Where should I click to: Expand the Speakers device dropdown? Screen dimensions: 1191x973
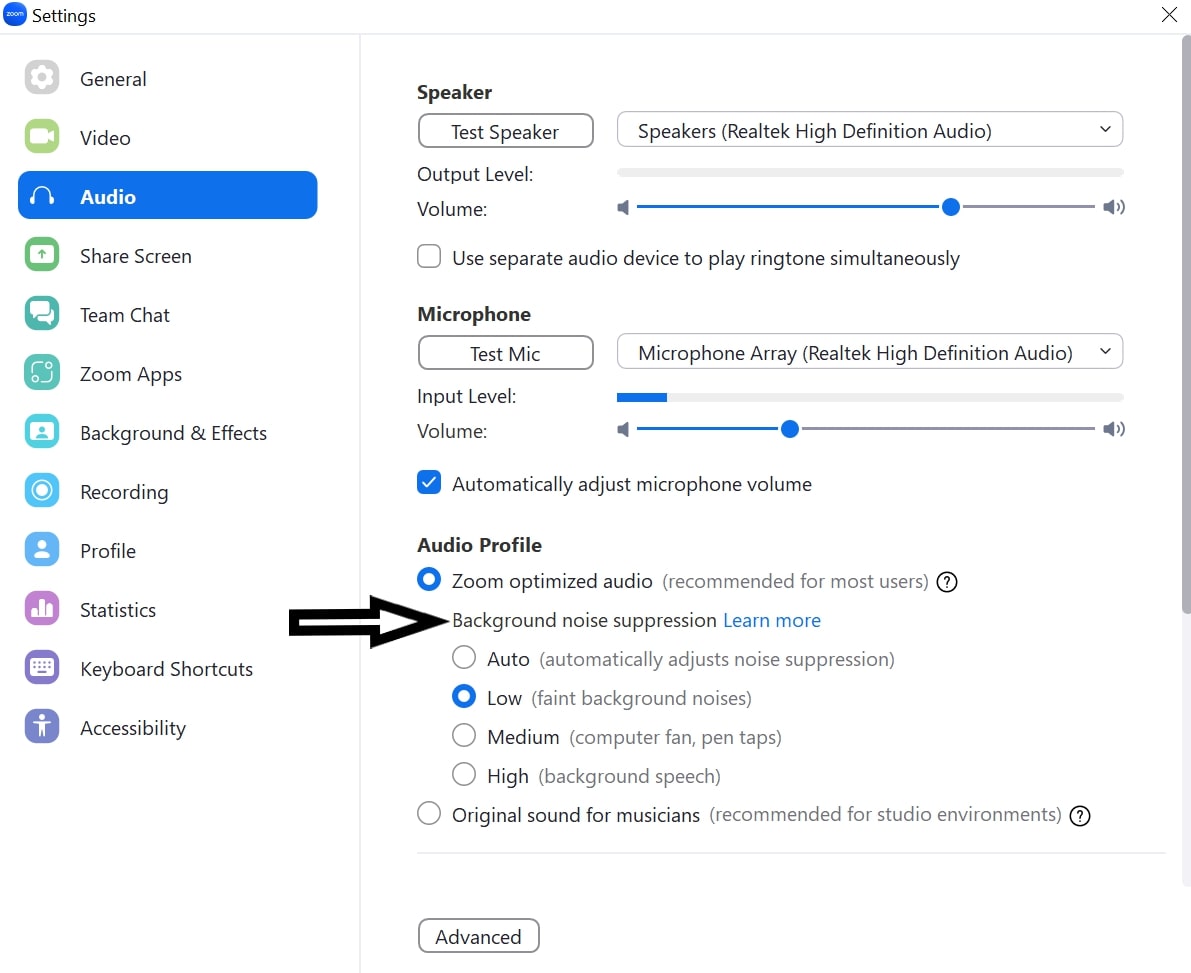[870, 130]
